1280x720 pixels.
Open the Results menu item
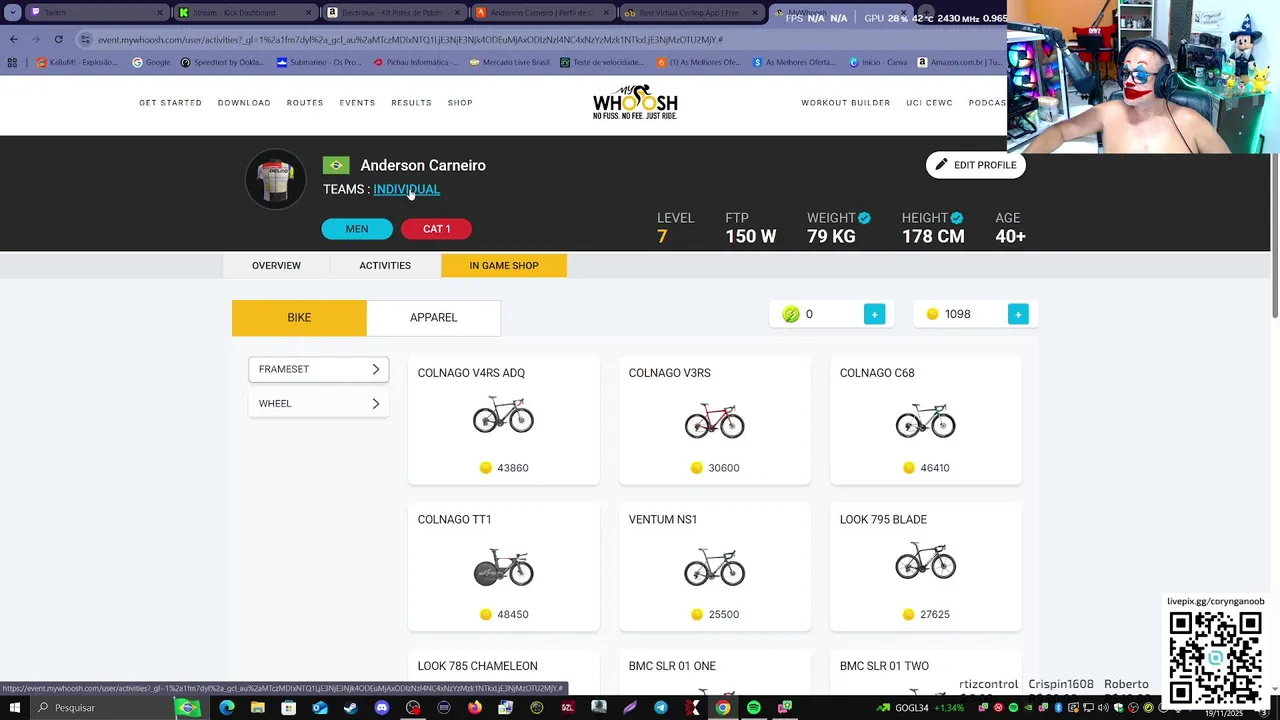(411, 103)
